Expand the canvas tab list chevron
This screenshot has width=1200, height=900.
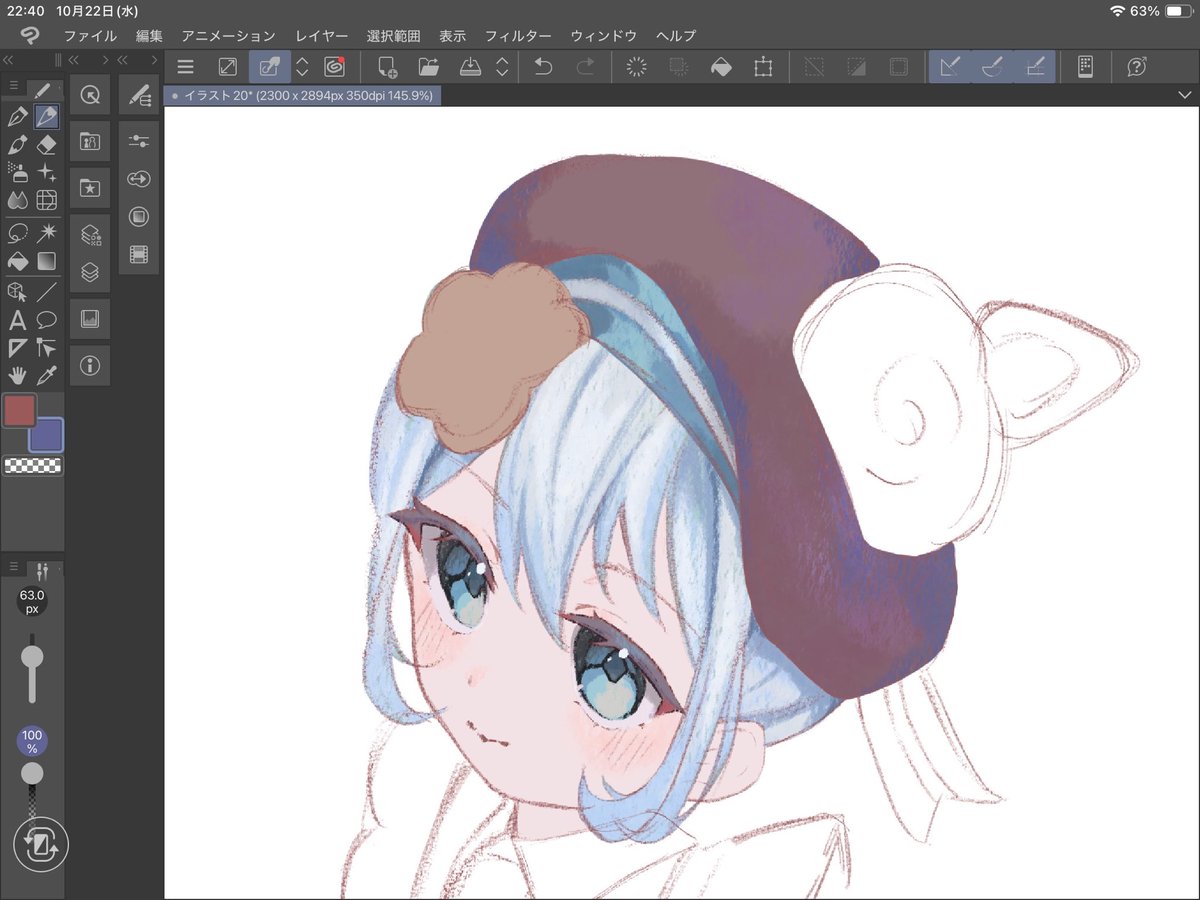[1185, 96]
